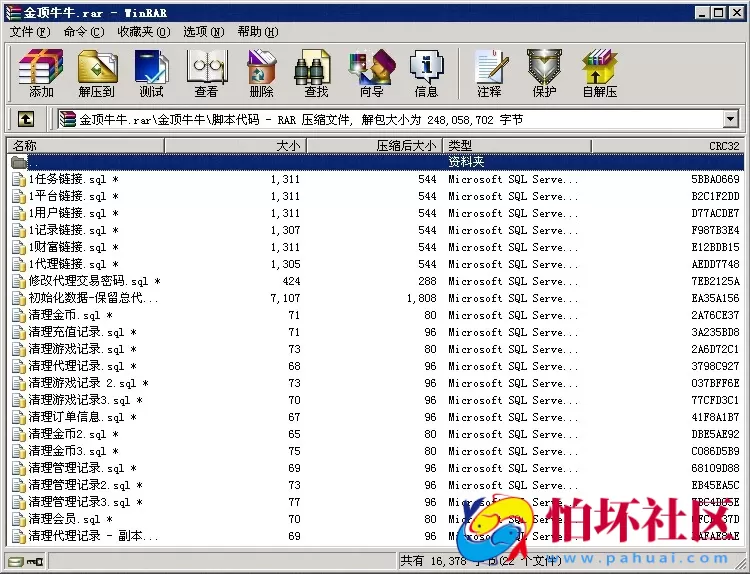
Task: Click archive icon in the address bar
Action: (x=67, y=119)
